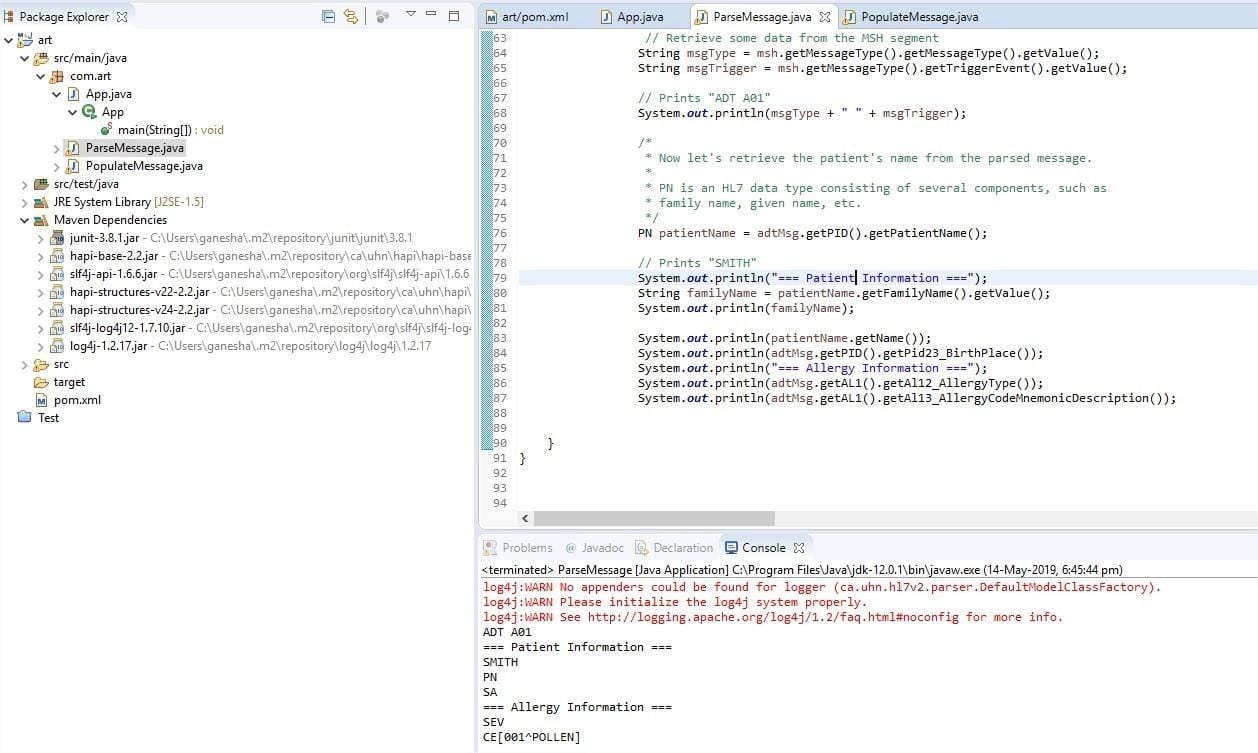Screen dimensions: 1258x753
Task: Collapse the com.art package arrow
Action: pyautogui.click(x=41, y=76)
